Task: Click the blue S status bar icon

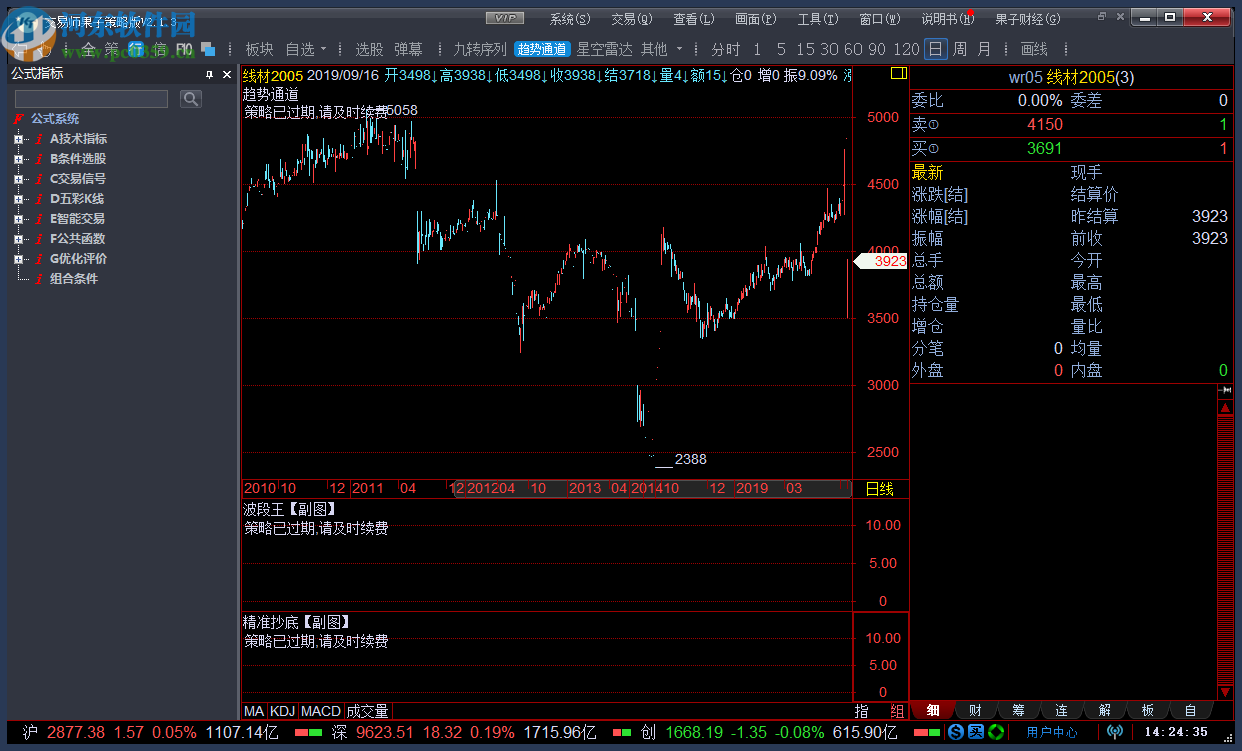Action: (955, 732)
